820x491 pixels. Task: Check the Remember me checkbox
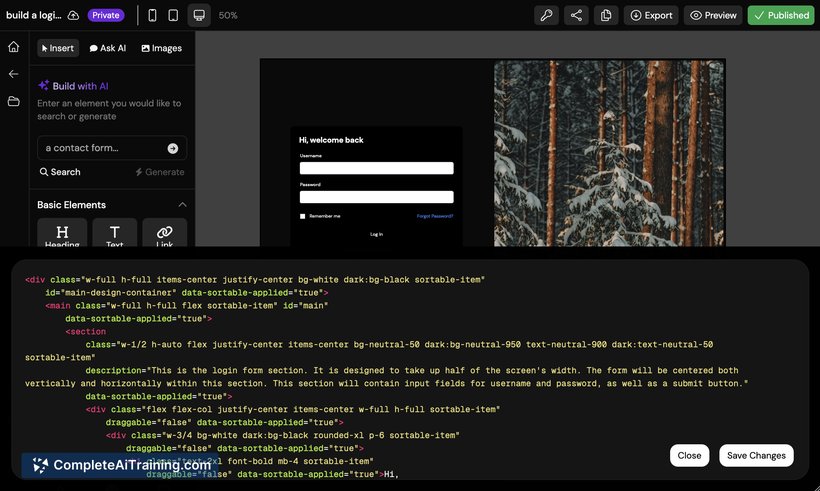tap(302, 216)
